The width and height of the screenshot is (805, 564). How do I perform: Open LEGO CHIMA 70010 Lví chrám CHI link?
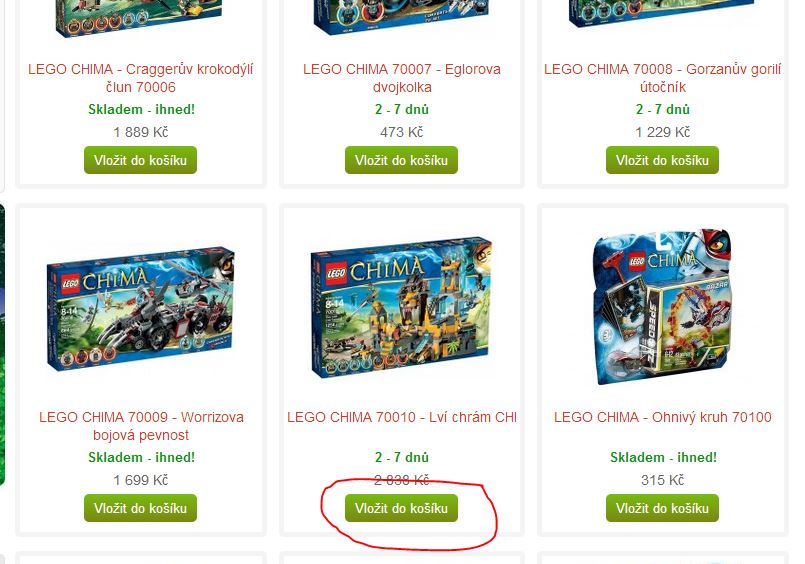pos(402,417)
